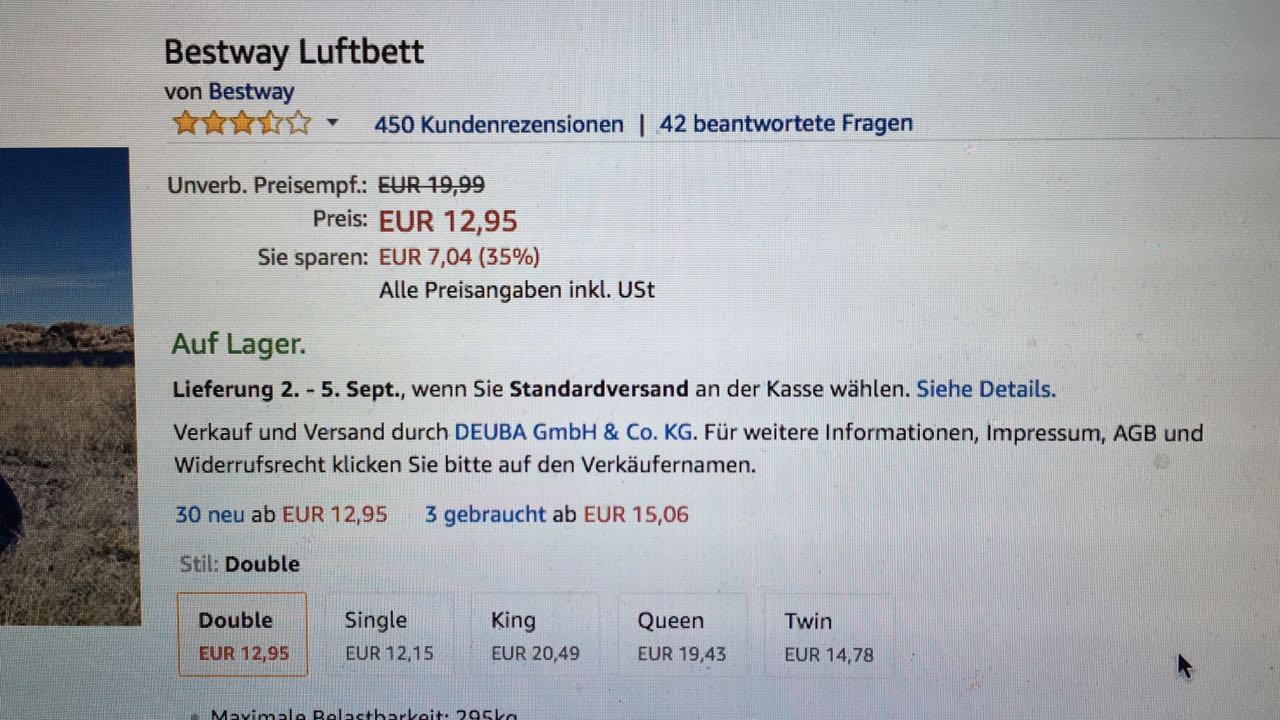Choose the King style option
1280x720 pixels.
coord(535,635)
